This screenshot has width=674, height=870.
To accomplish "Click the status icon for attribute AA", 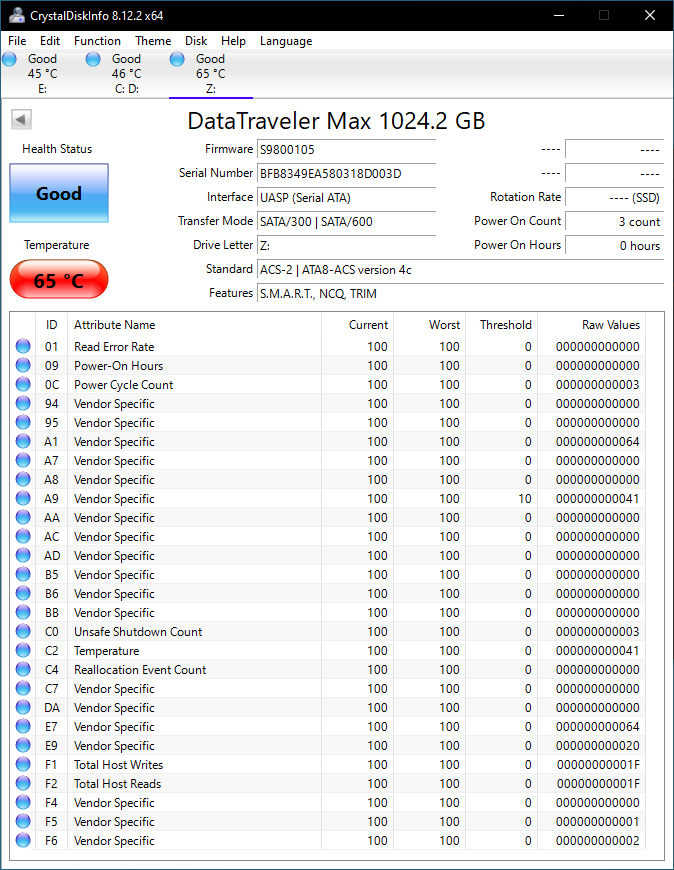I will pos(23,517).
